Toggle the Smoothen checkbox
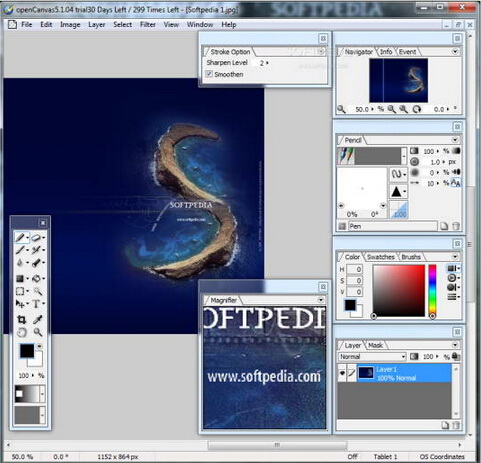Screen dimensions: 481x463 209,74
